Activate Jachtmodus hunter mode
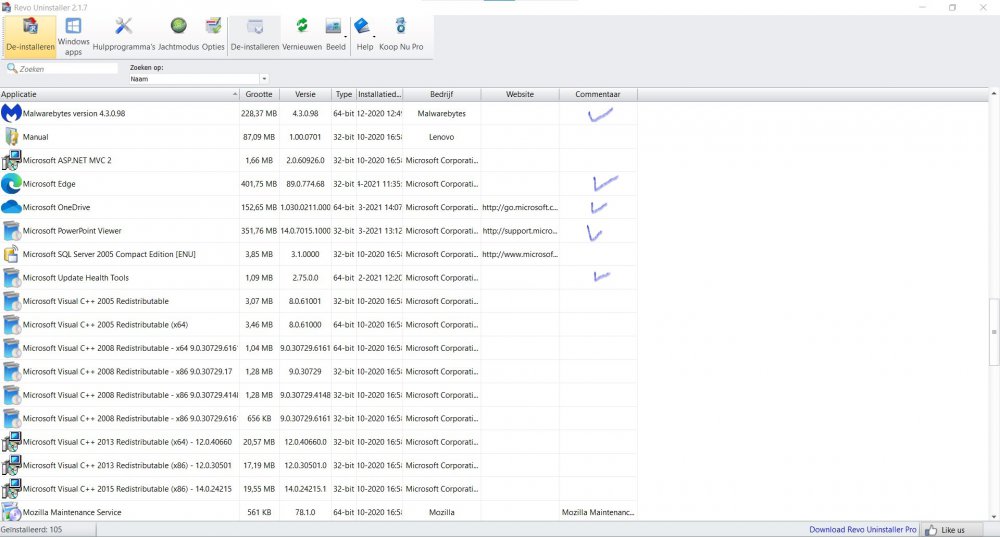 click(179, 35)
